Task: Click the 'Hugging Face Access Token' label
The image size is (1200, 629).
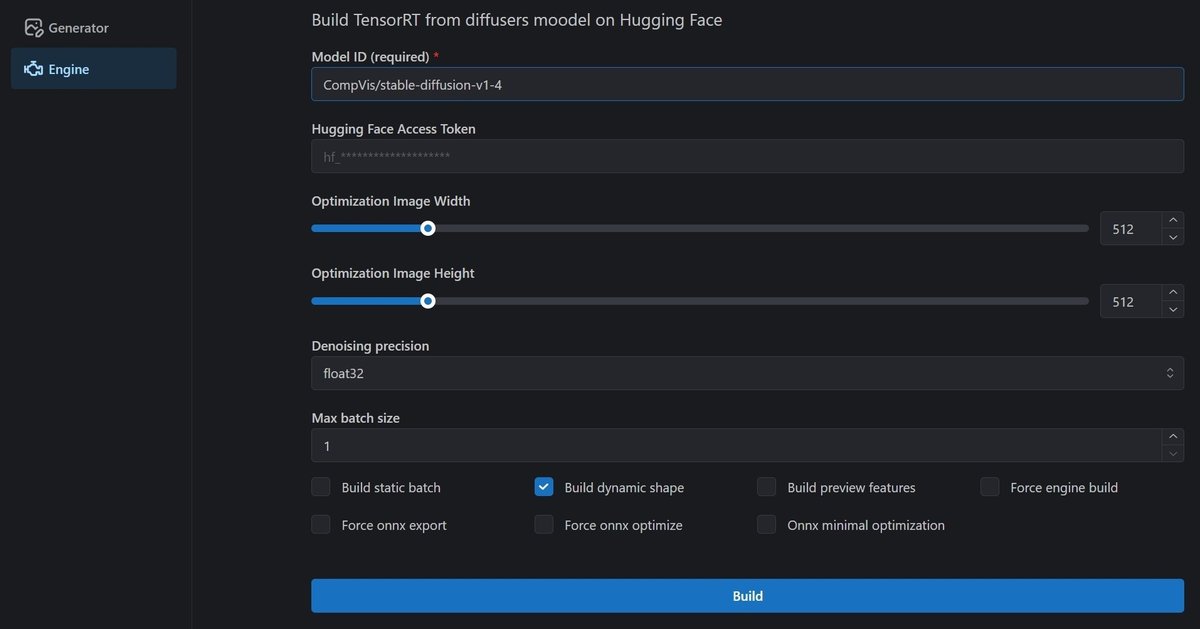Action: click(393, 129)
